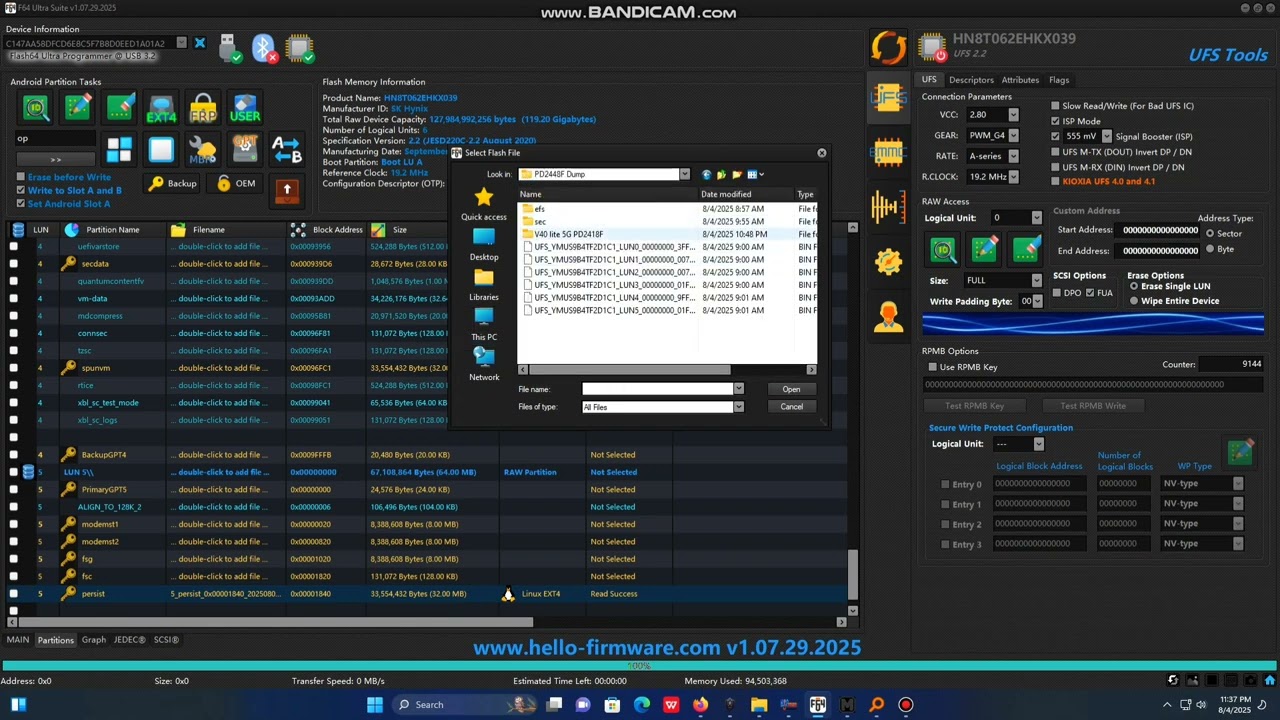Toggle the FUA checkbox
This screenshot has height=720, width=1280.
click(x=1089, y=293)
